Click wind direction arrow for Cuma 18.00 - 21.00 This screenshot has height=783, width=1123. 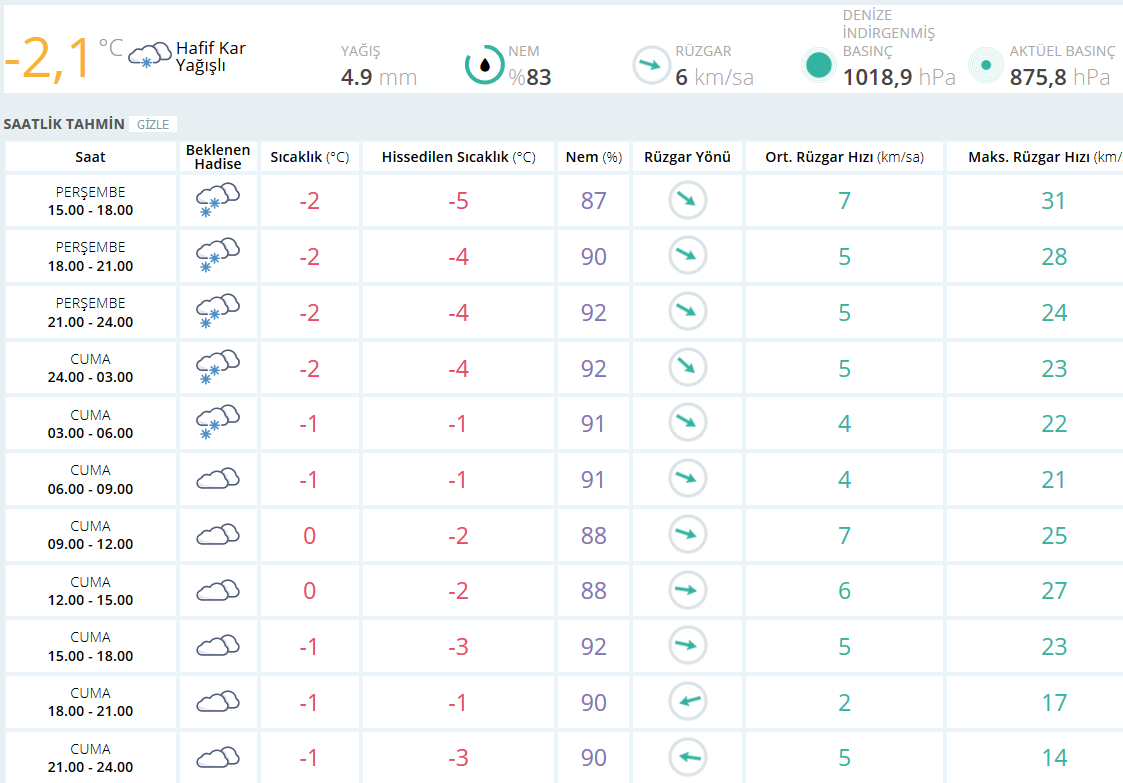tap(687, 702)
